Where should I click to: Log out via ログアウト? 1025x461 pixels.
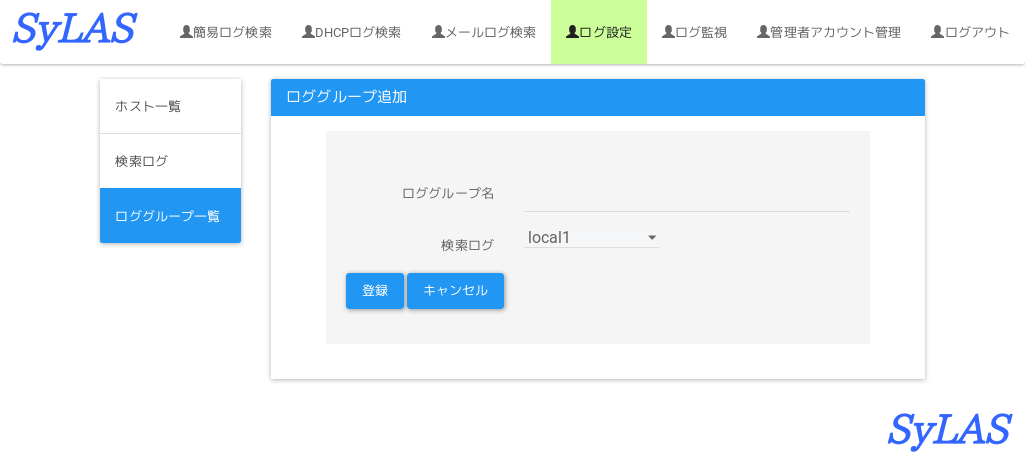[x=970, y=32]
